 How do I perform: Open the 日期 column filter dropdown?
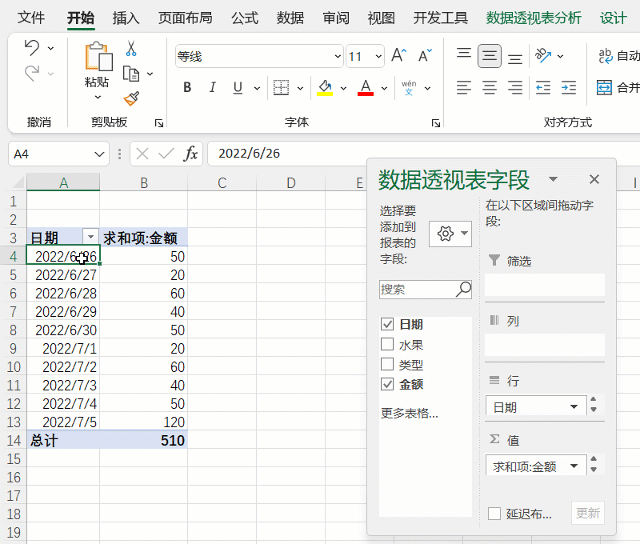(90, 238)
